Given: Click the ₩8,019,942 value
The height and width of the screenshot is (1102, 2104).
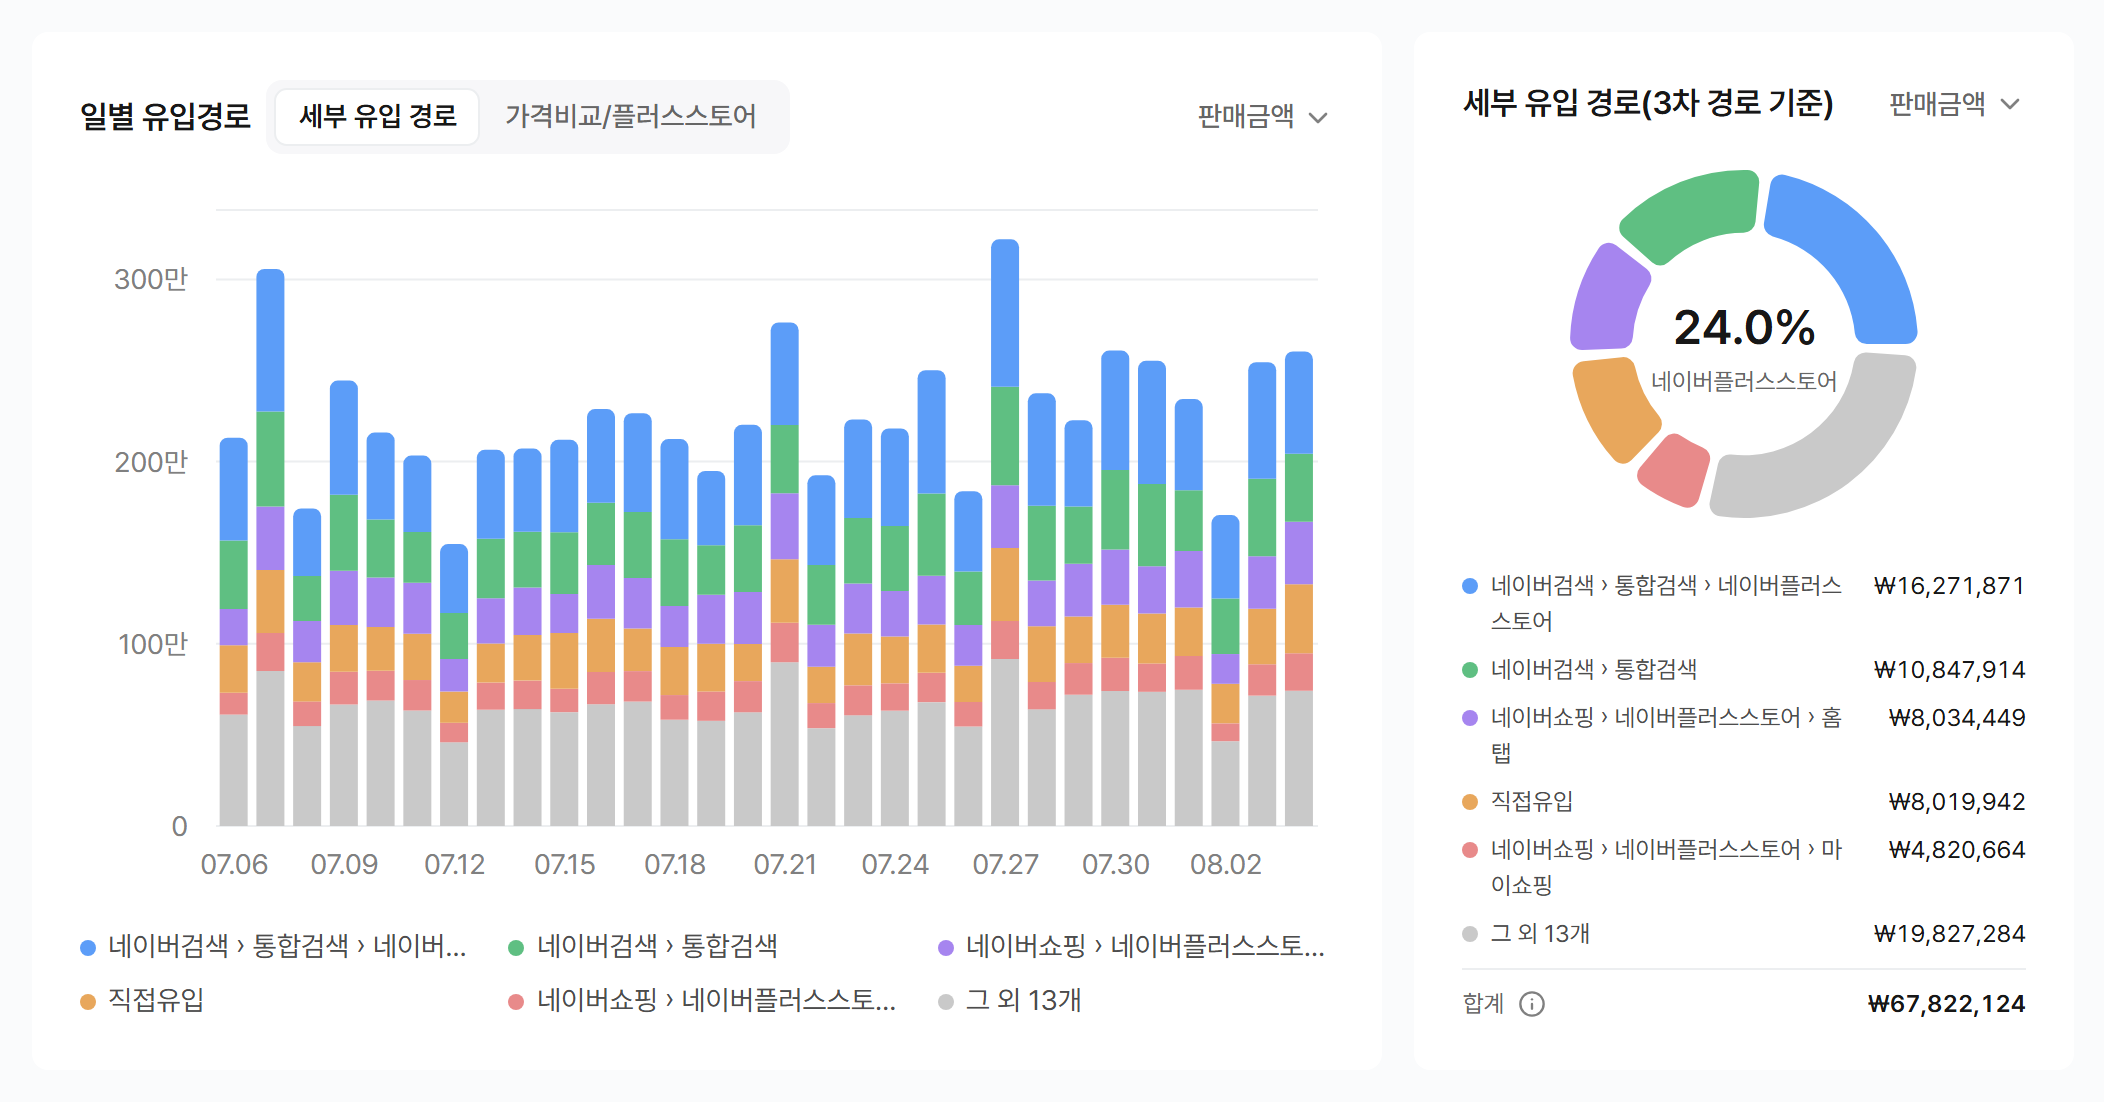Looking at the screenshot, I should 1957,802.
